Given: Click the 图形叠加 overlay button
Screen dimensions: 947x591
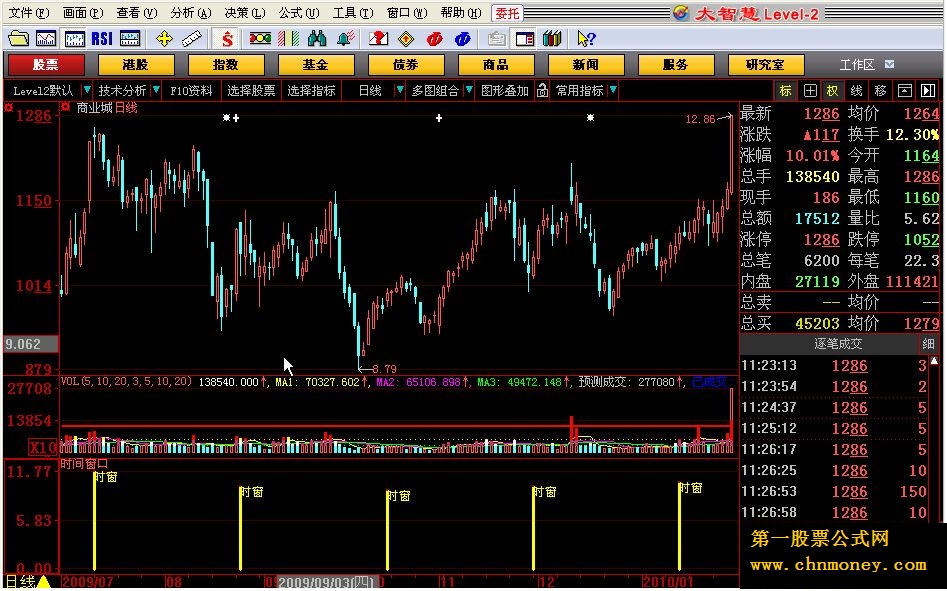Looking at the screenshot, I should (x=505, y=91).
